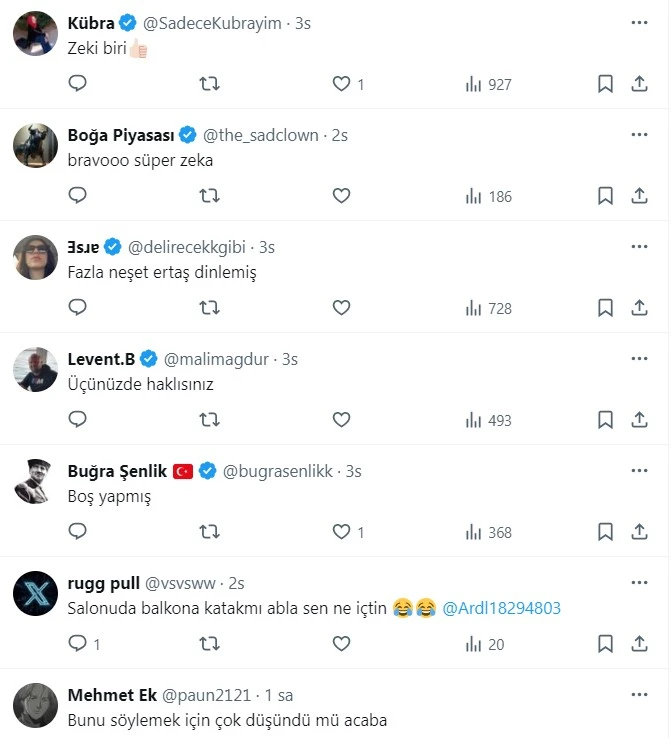Go to Levent.B's profile via display name

pos(101,359)
